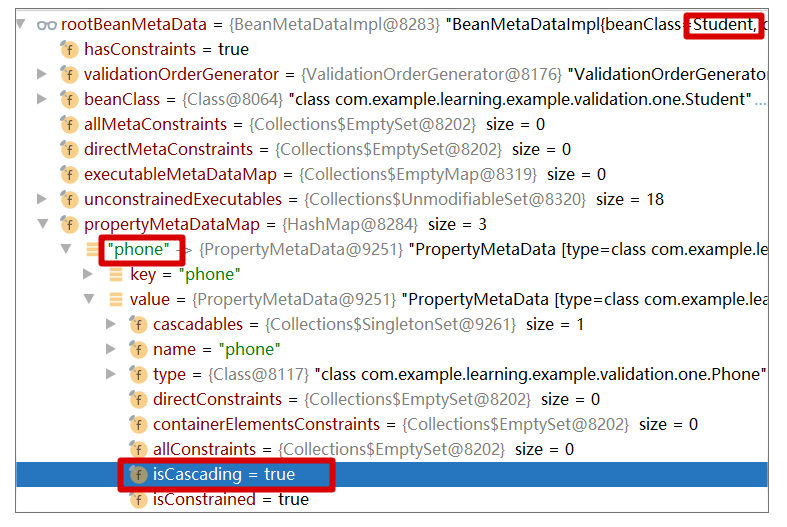Click the field icon next to executableMetaDataMap
Viewport: 787px width, 527px height.
click(x=69, y=174)
